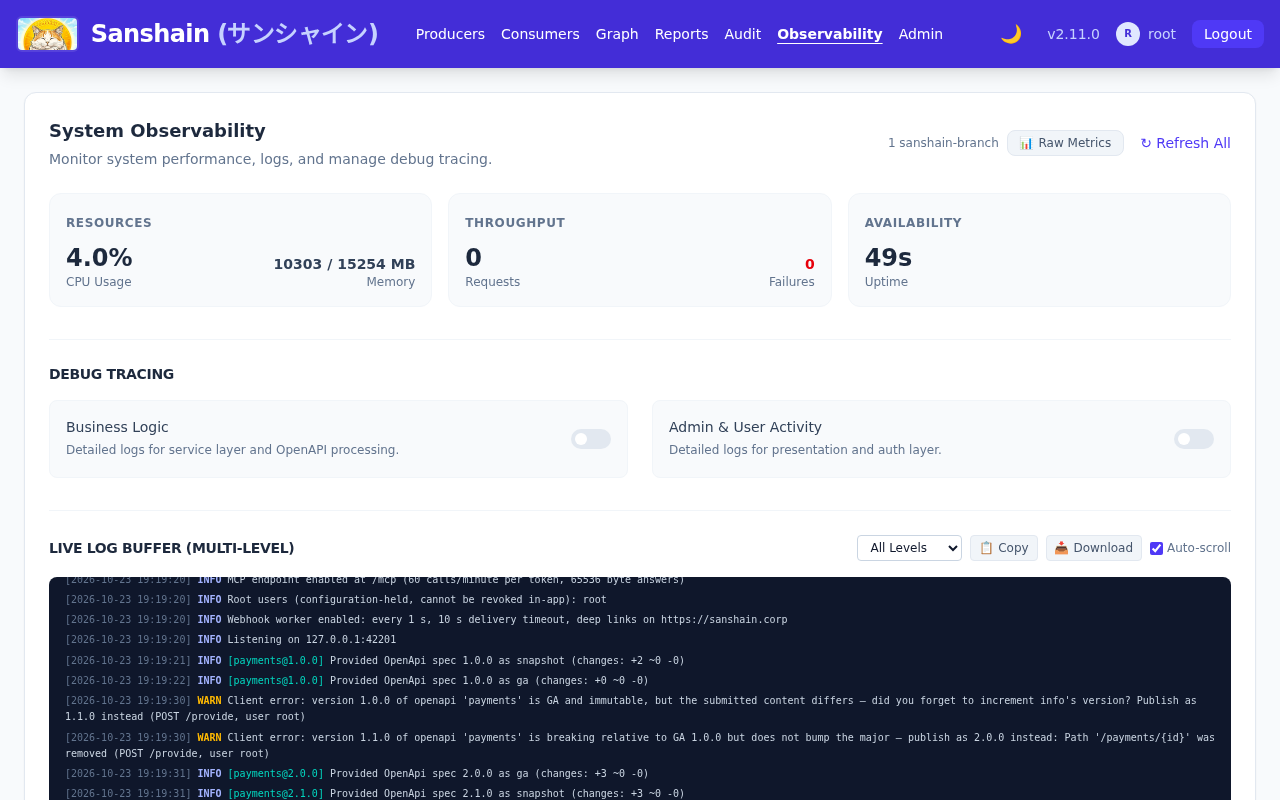The image size is (1280, 800).
Task: Navigate to Reports
Action: point(682,34)
